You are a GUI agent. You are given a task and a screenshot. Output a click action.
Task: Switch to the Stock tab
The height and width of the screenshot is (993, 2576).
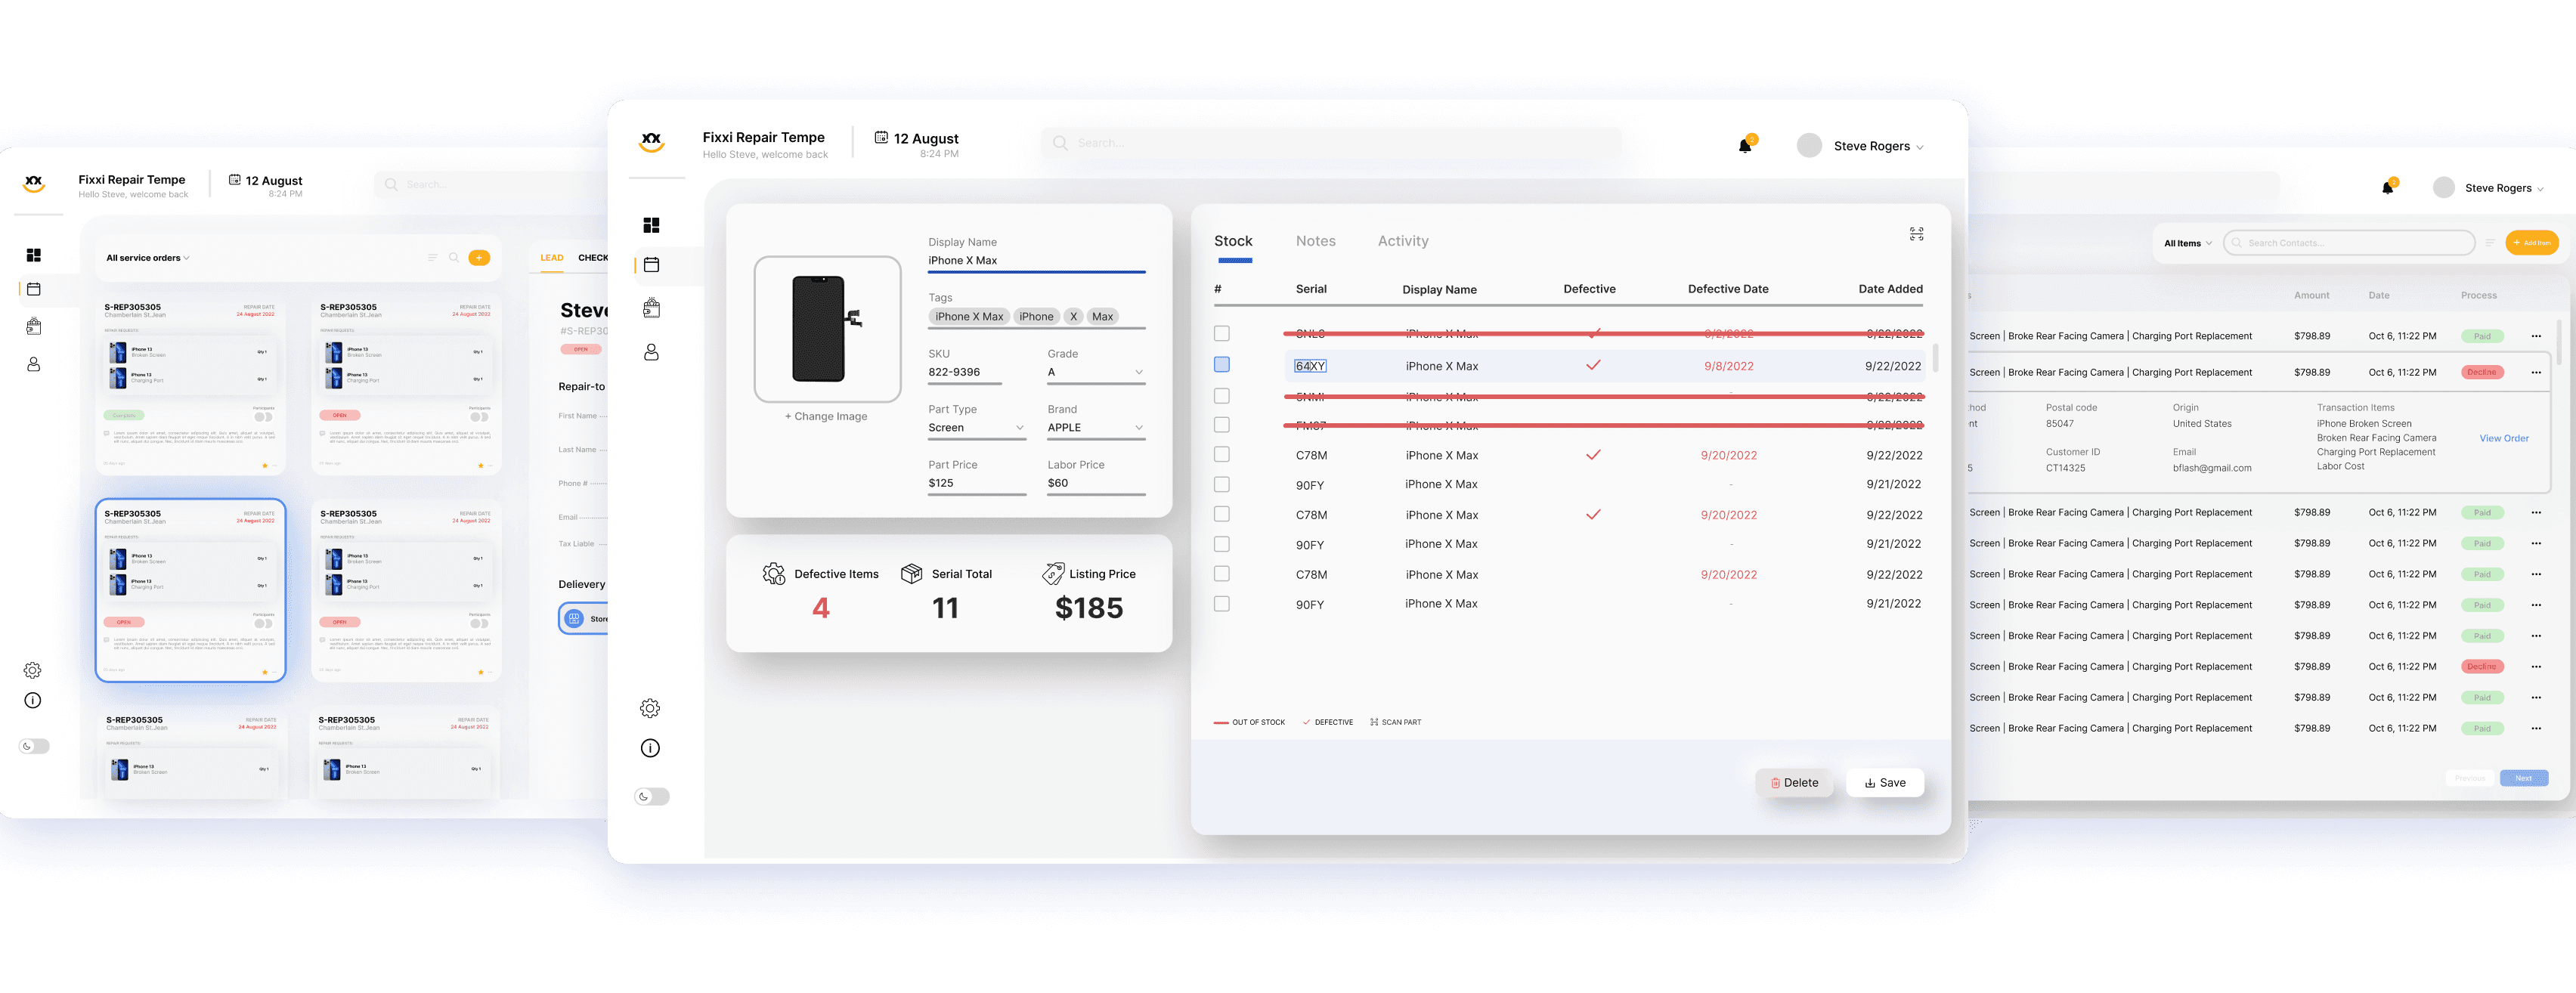[1233, 241]
